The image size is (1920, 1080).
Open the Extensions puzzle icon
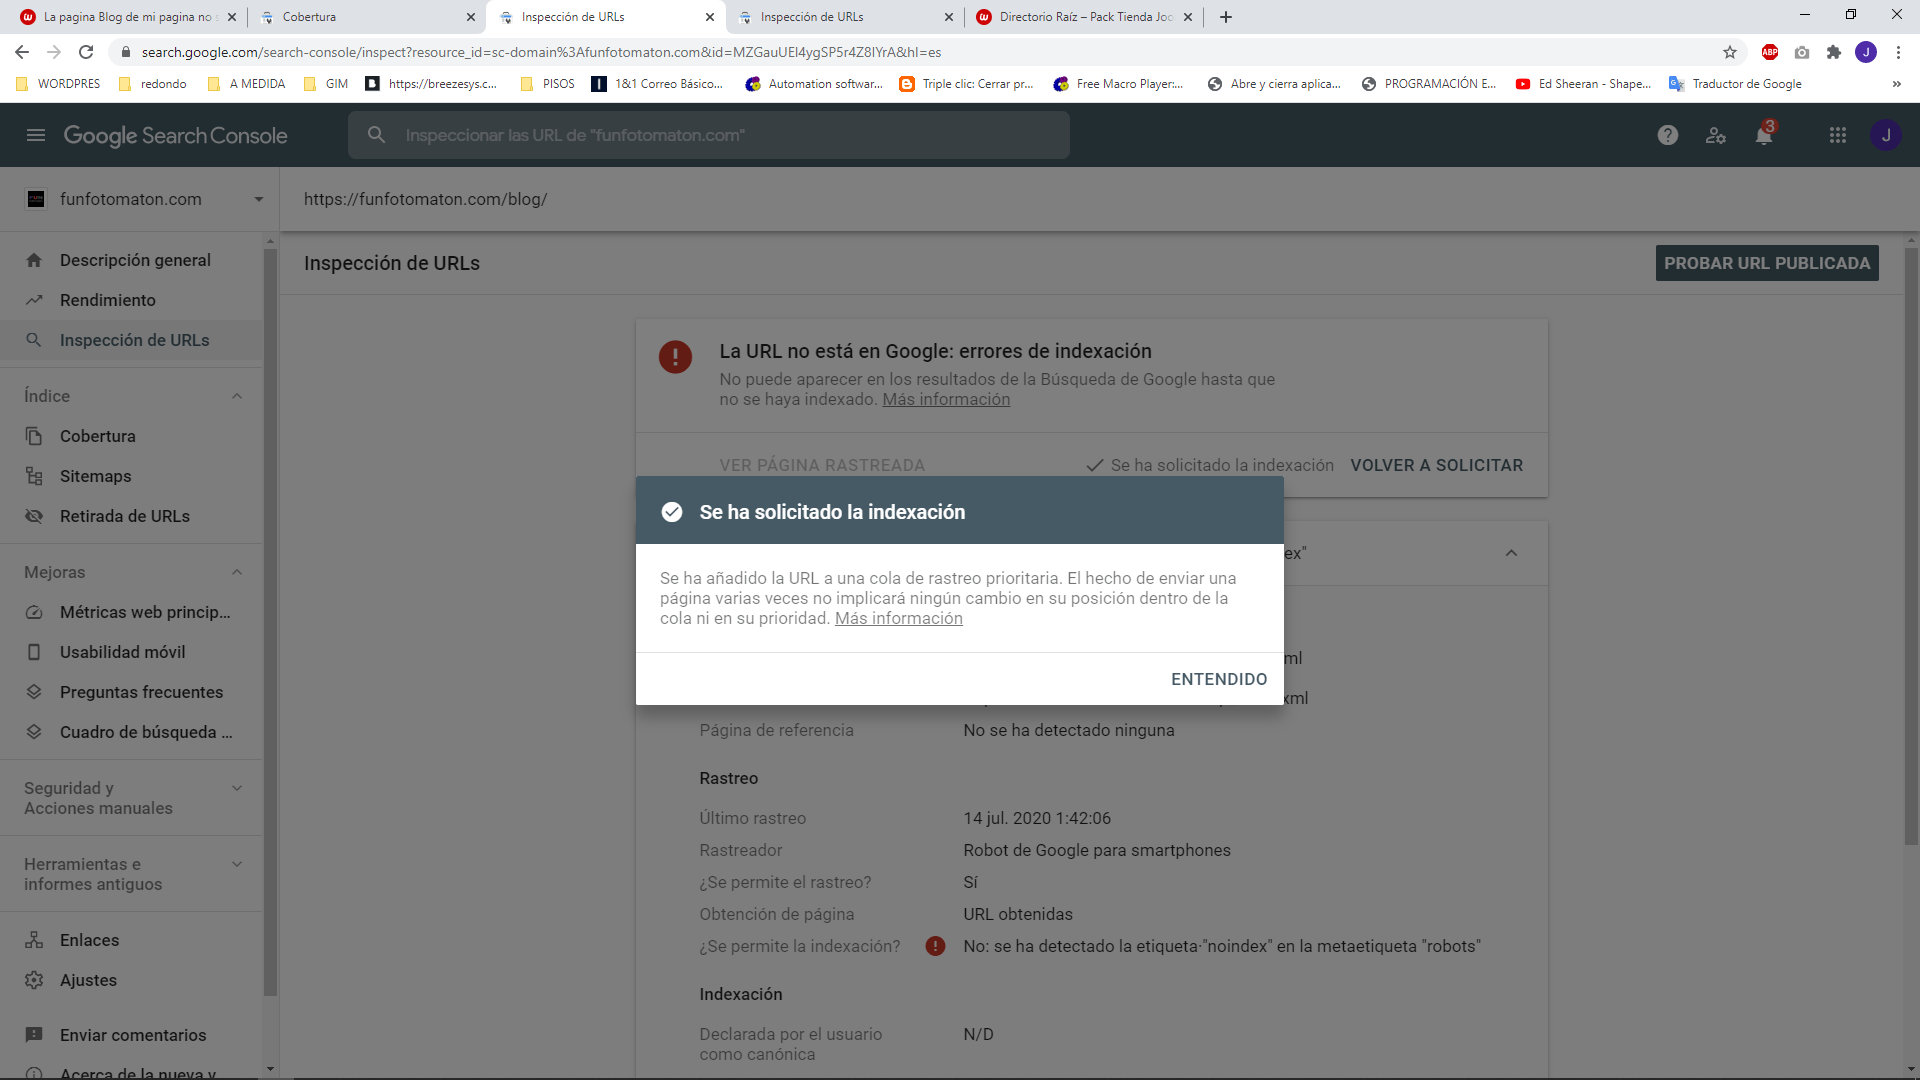coord(1833,52)
